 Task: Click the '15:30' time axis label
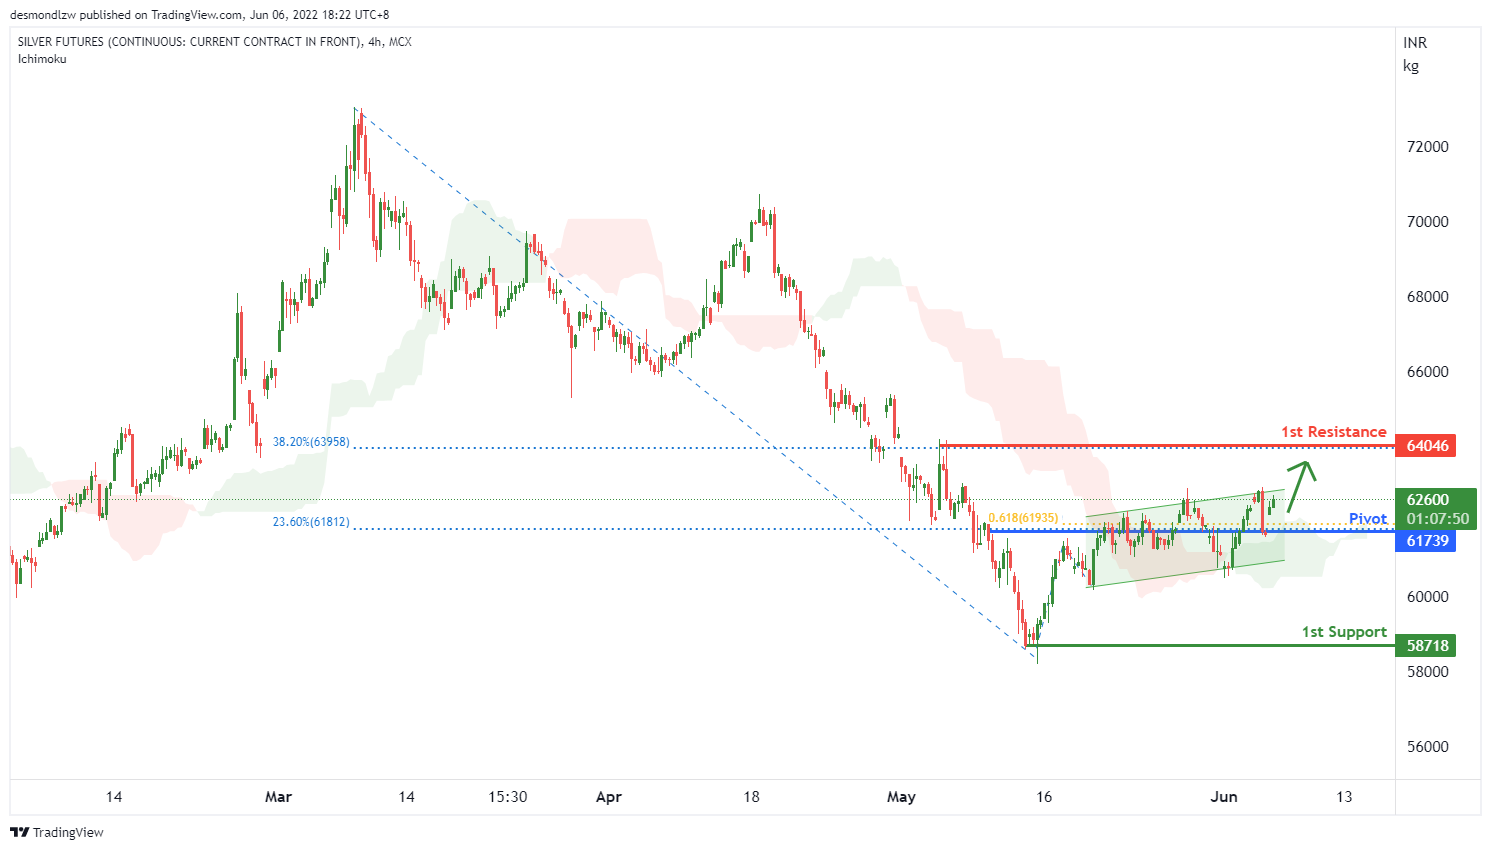pyautogui.click(x=508, y=797)
